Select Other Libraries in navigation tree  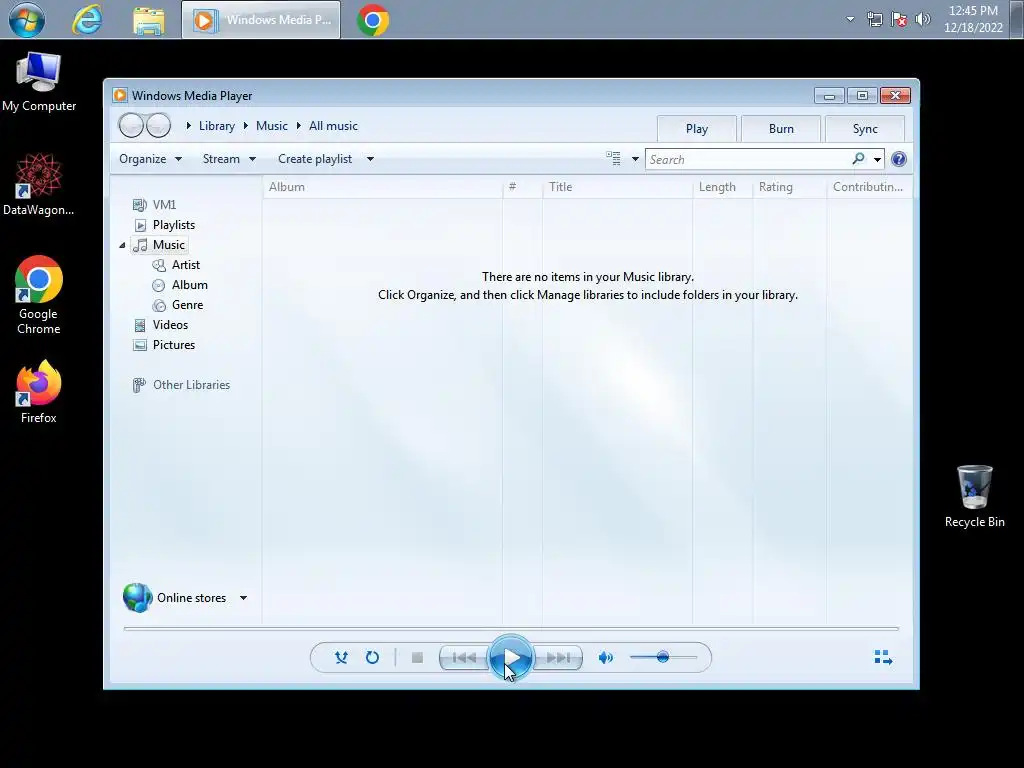click(181, 385)
